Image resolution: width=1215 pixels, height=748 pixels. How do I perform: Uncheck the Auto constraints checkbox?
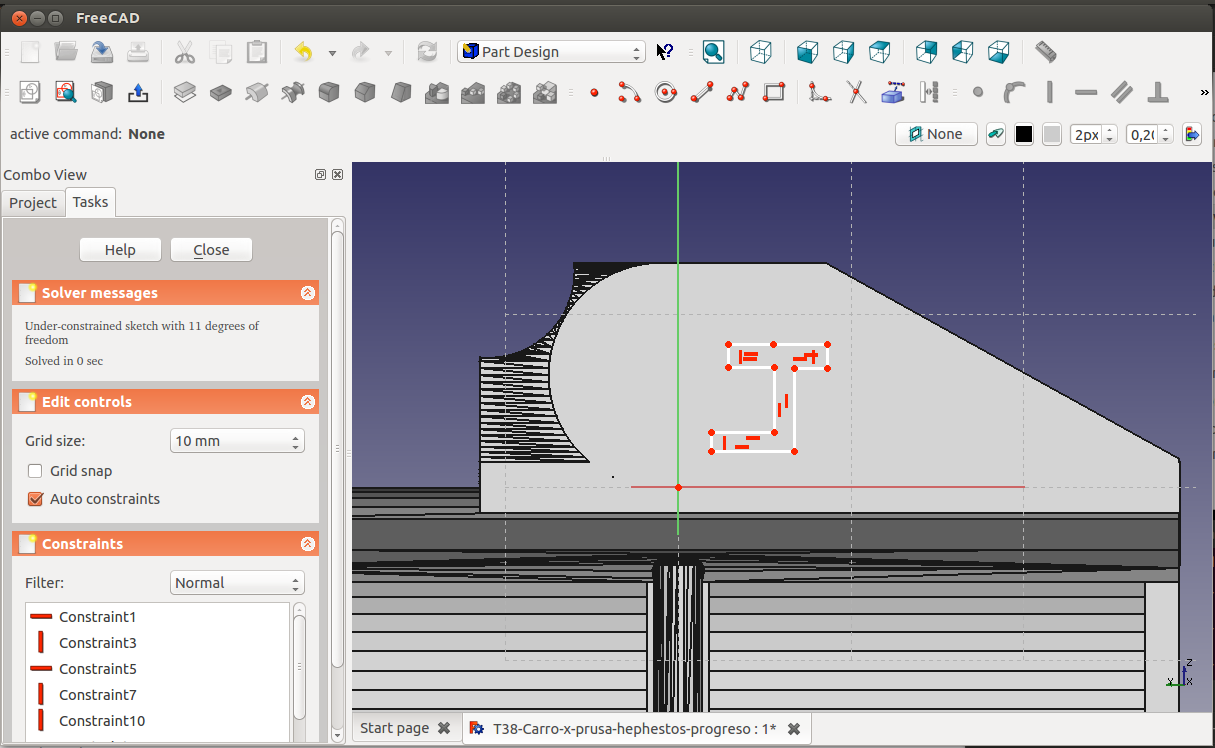pos(35,499)
